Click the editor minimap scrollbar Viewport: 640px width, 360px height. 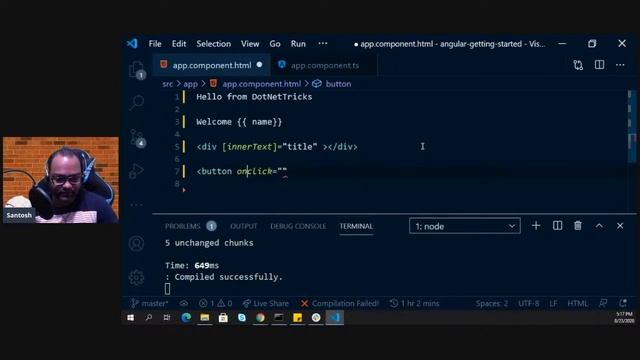coord(632,127)
